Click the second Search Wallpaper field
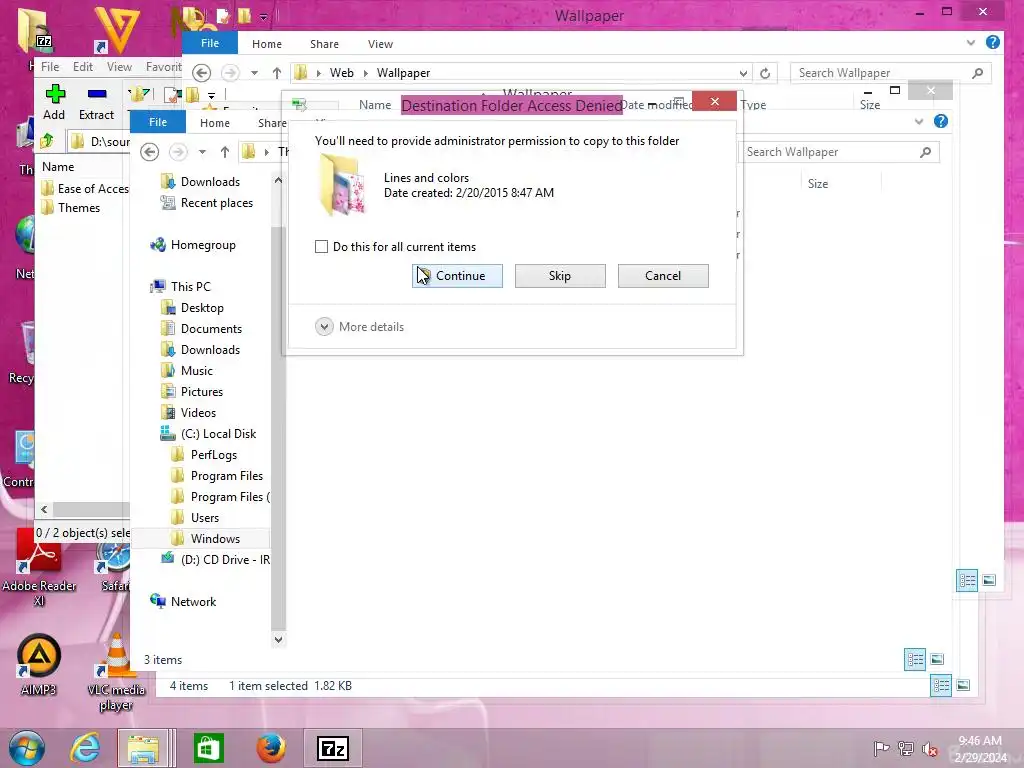Screen dimensions: 1024x768 pos(839,152)
